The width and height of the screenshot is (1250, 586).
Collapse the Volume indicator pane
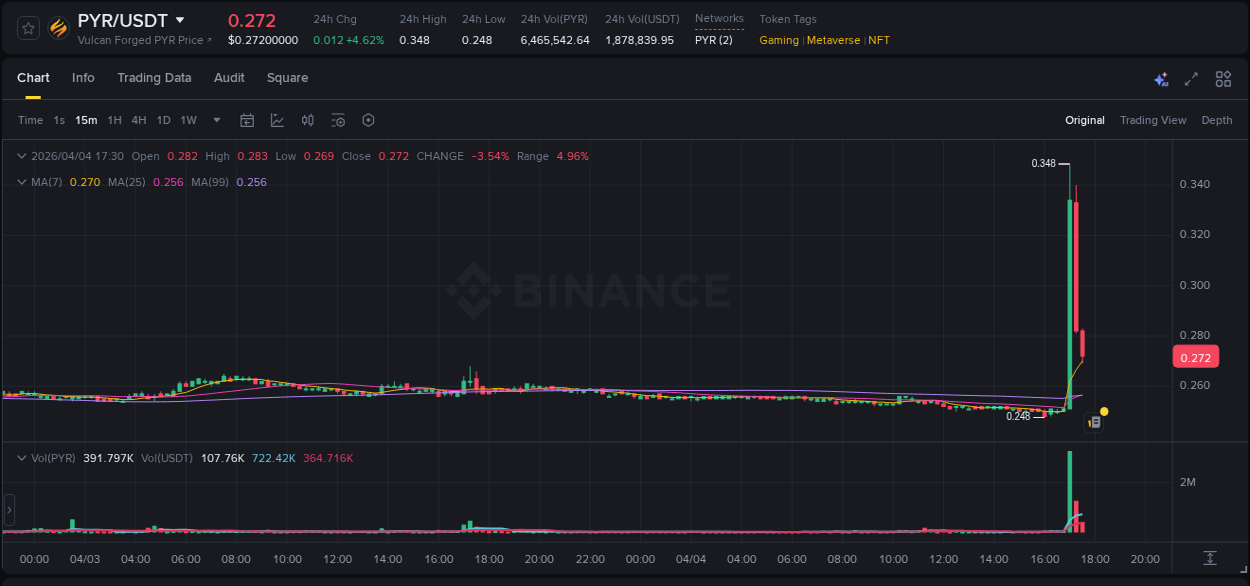click(20, 456)
